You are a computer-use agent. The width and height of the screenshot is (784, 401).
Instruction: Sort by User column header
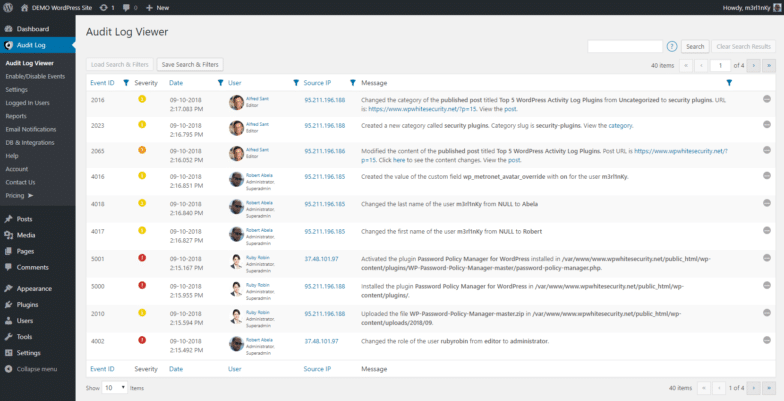(234, 83)
